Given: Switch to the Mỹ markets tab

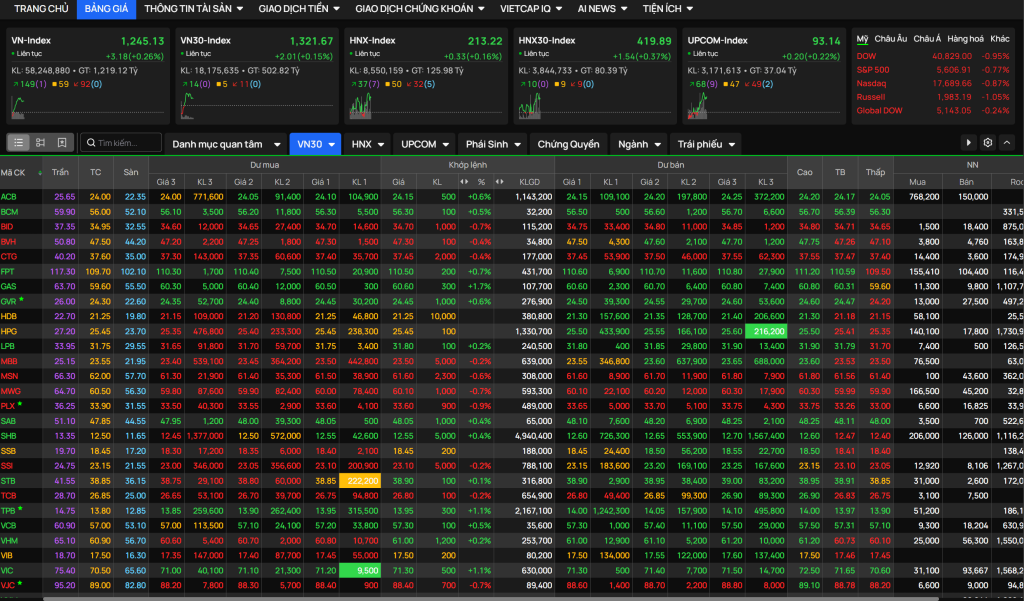Looking at the screenshot, I should click(x=863, y=39).
